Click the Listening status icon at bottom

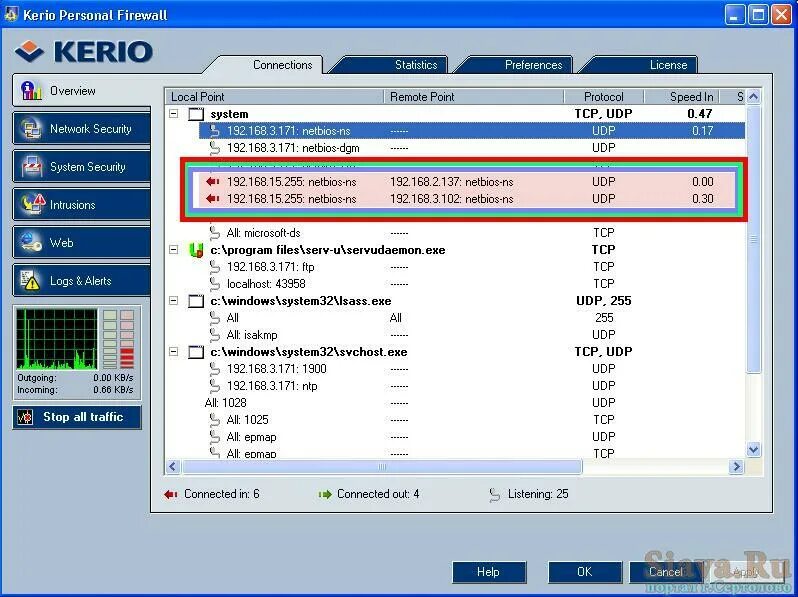[494, 495]
